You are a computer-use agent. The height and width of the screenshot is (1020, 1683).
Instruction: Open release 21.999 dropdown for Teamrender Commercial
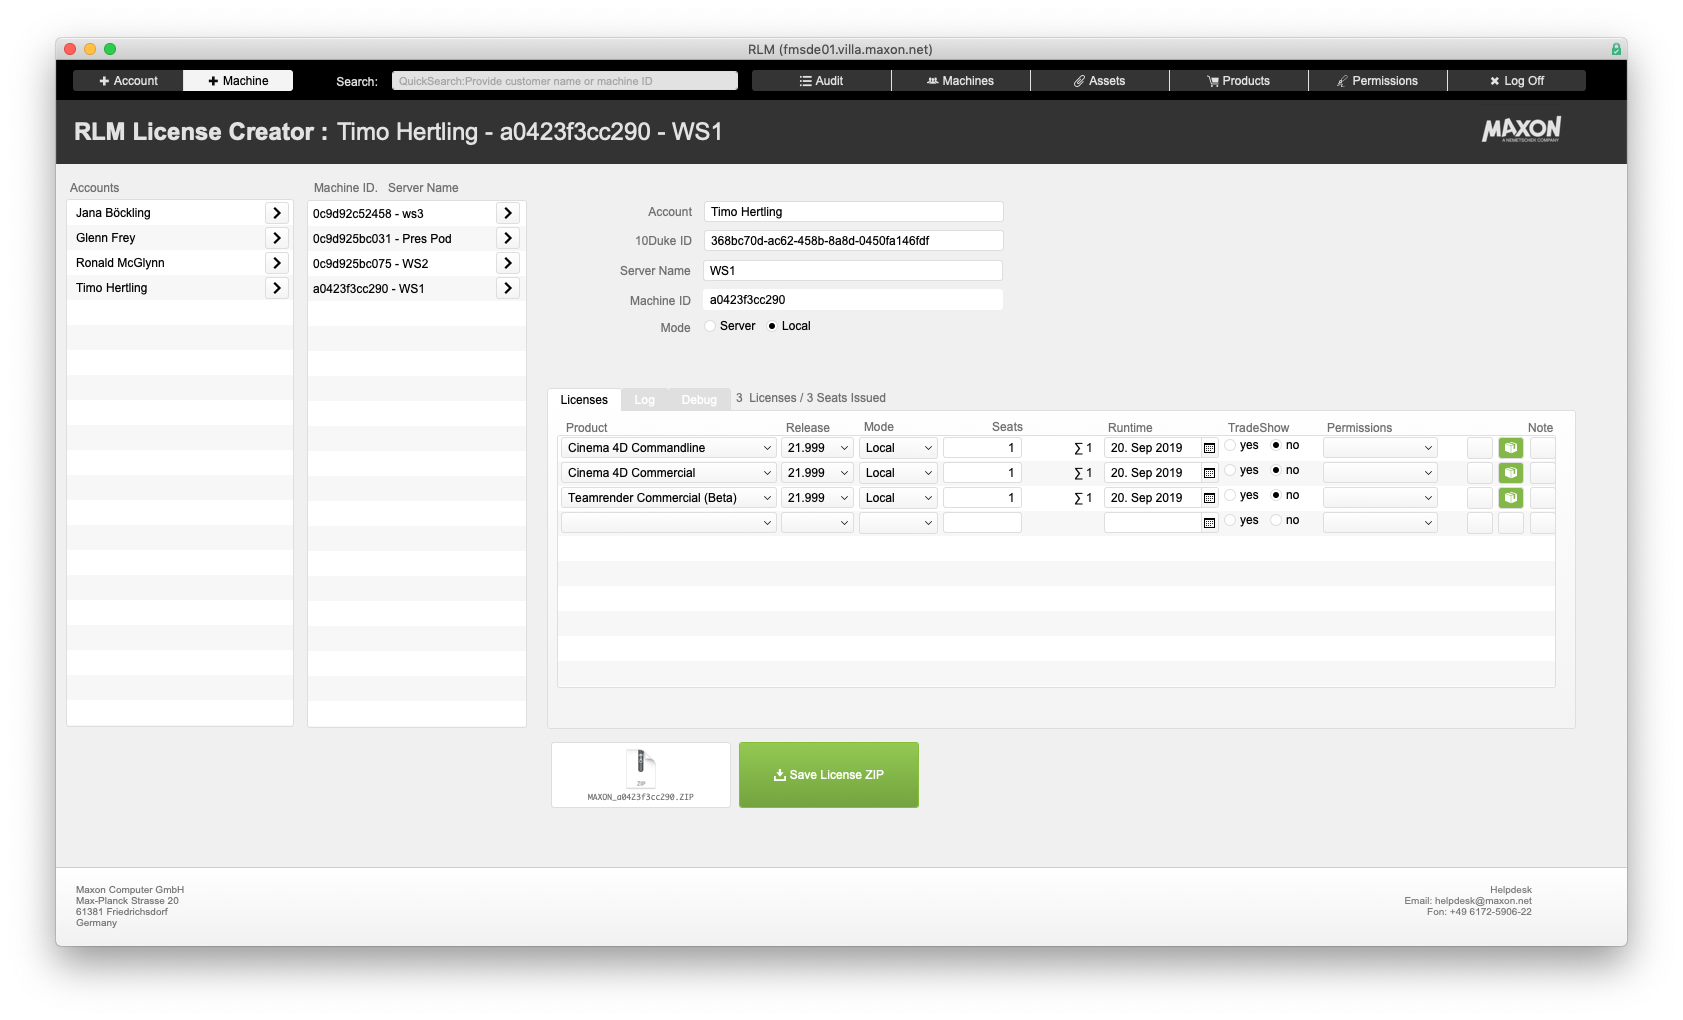click(x=817, y=498)
